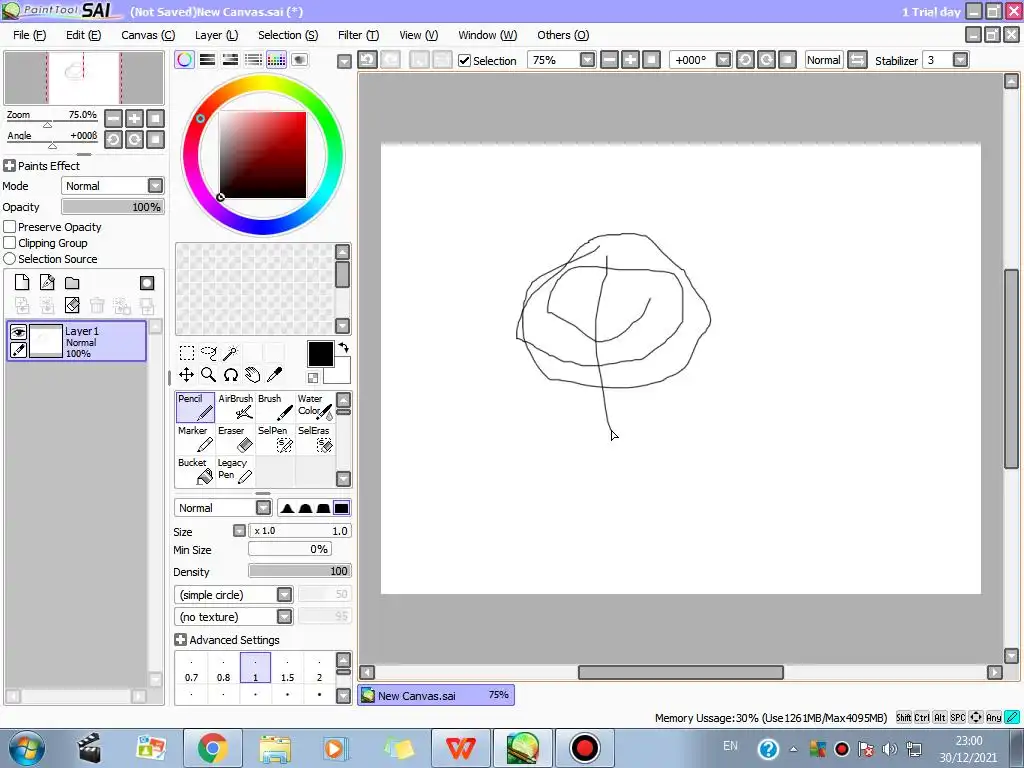1024x768 pixels.
Task: Pick the eyedropper color picker tool
Action: pyautogui.click(x=275, y=375)
